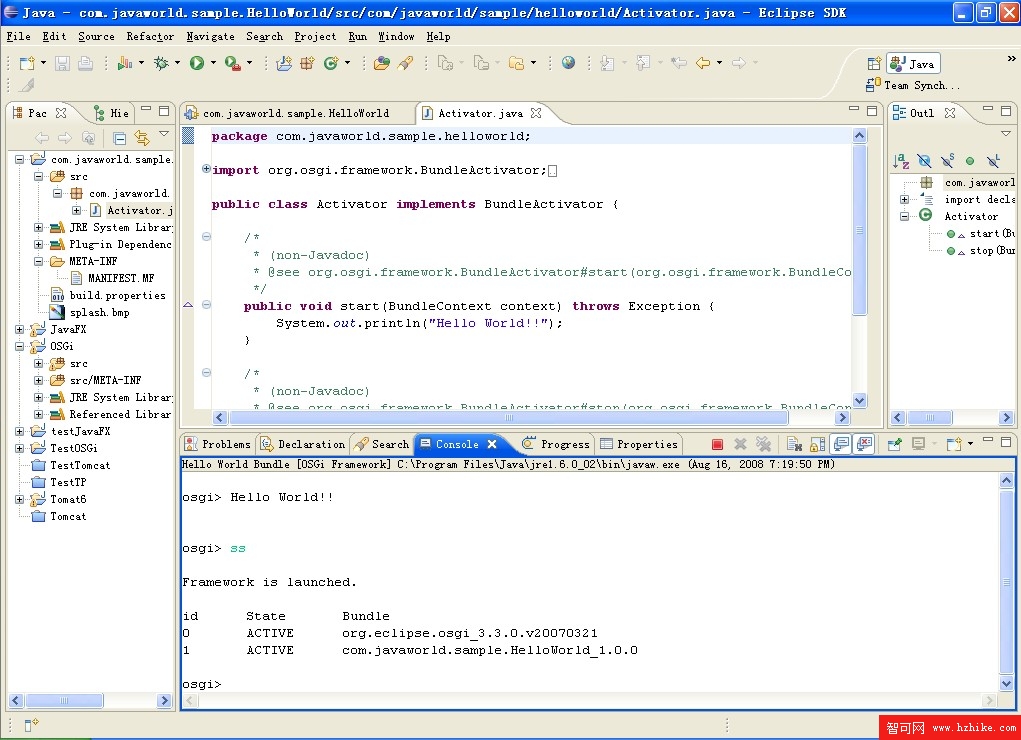Select build.properties file in tree
The width and height of the screenshot is (1021, 740).
pos(117,296)
